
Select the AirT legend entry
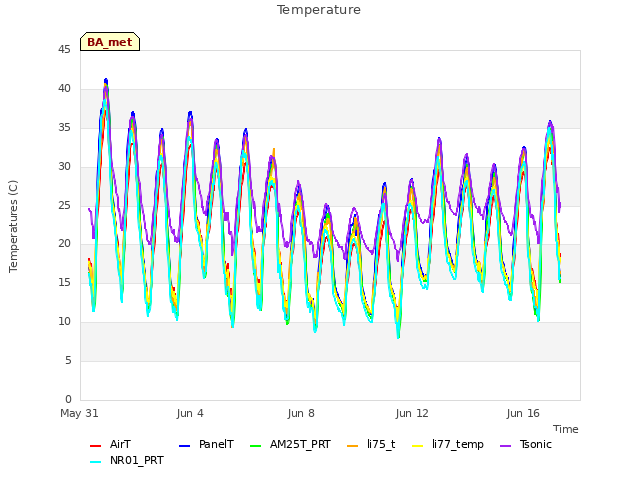[x=110, y=444]
